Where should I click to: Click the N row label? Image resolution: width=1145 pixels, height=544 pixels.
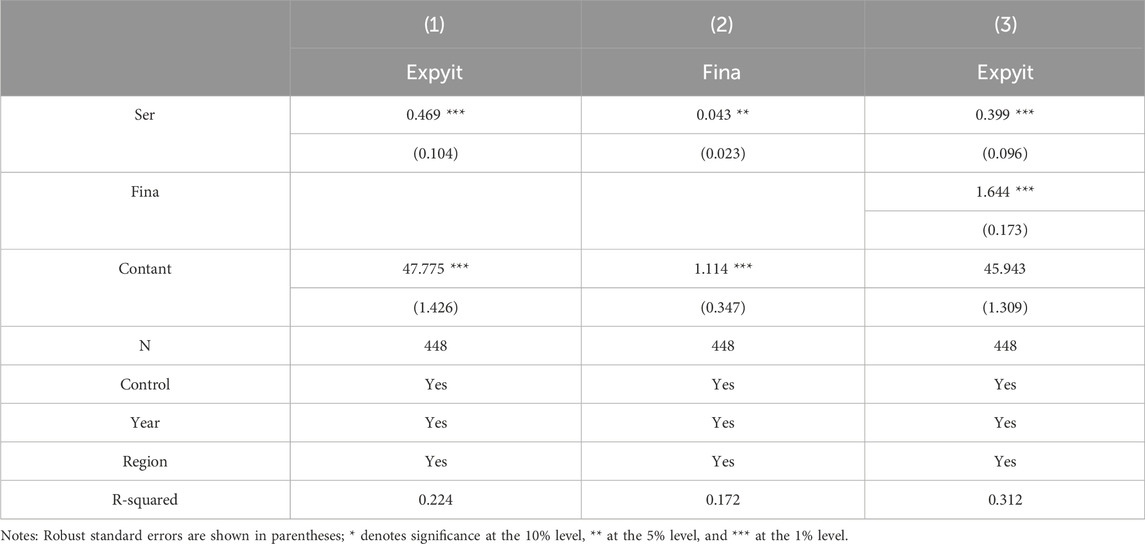click(145, 346)
